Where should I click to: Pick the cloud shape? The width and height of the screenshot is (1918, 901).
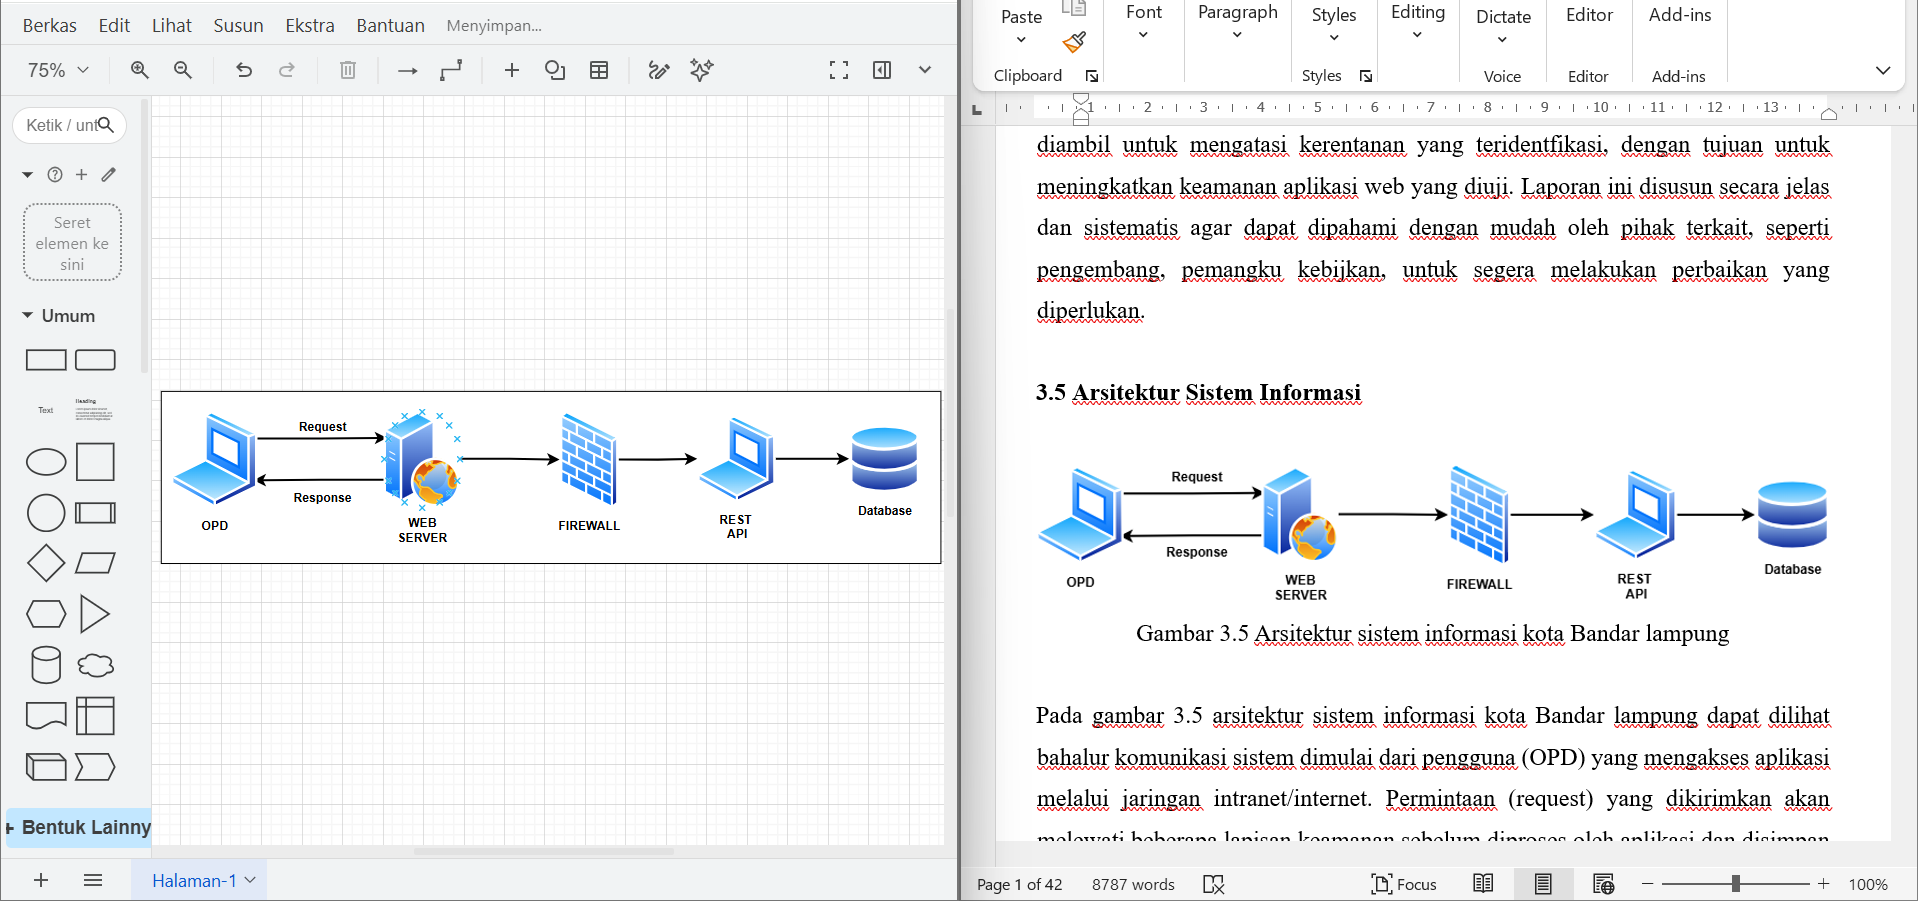(96, 665)
